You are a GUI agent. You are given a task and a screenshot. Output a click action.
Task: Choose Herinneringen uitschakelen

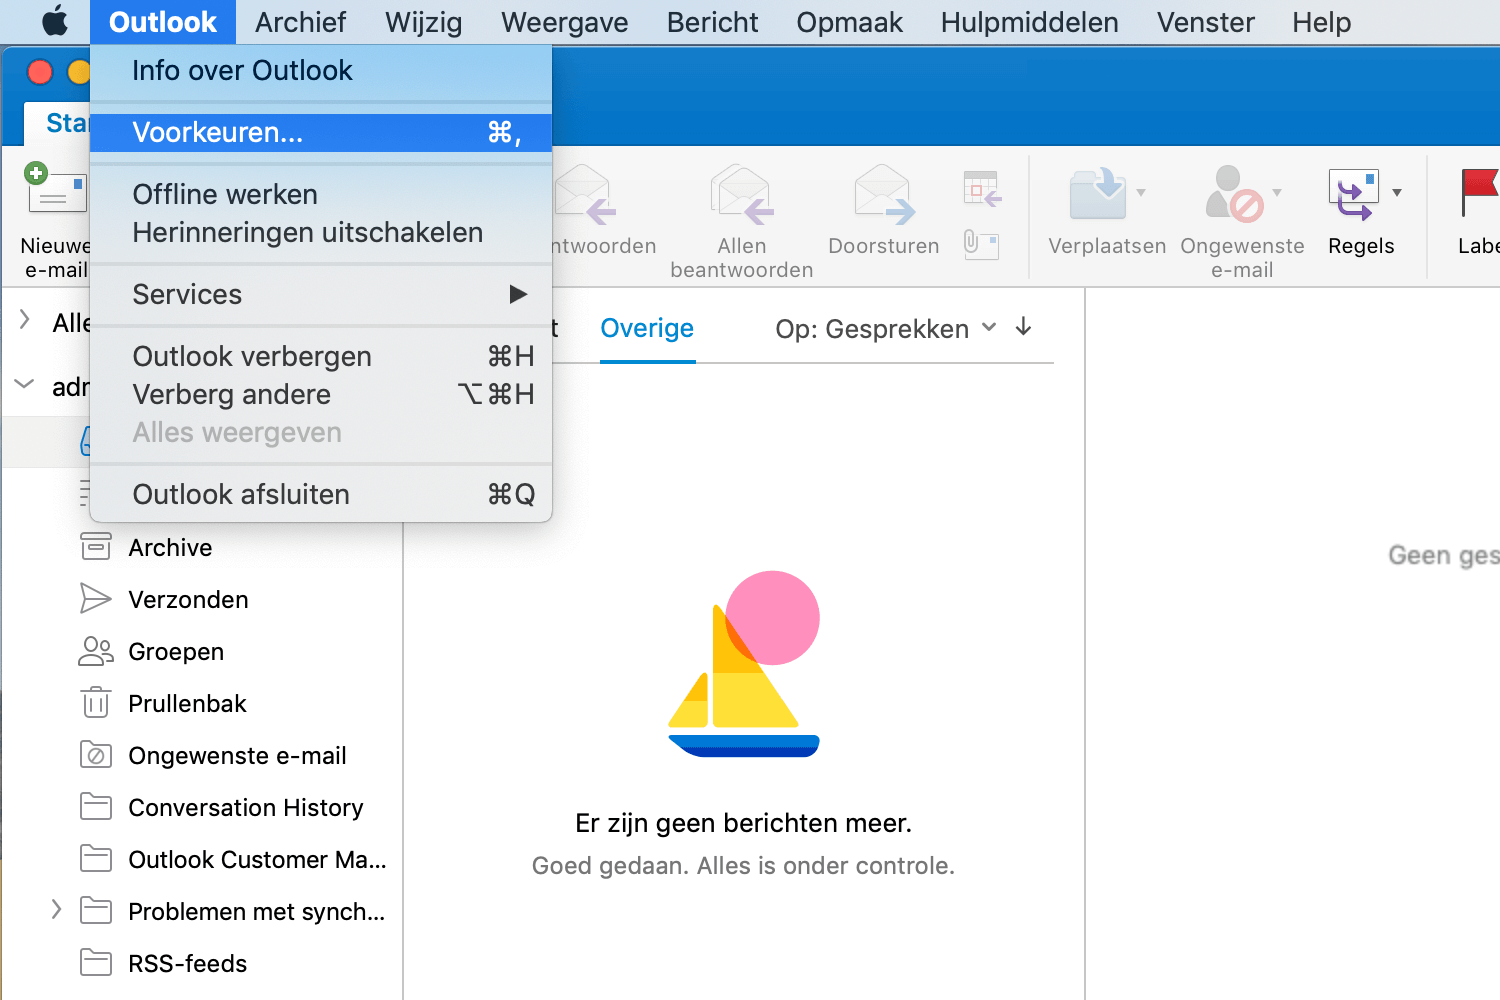point(321,232)
